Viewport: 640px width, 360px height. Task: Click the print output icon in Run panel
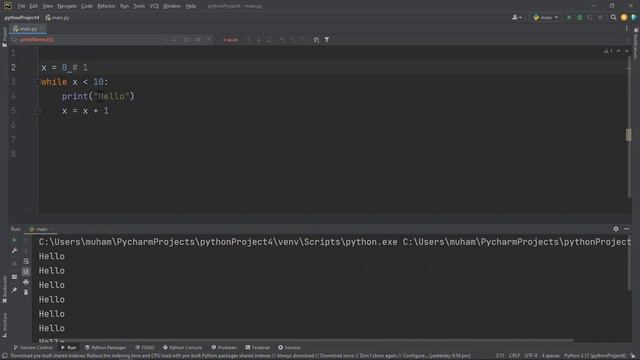point(26,282)
